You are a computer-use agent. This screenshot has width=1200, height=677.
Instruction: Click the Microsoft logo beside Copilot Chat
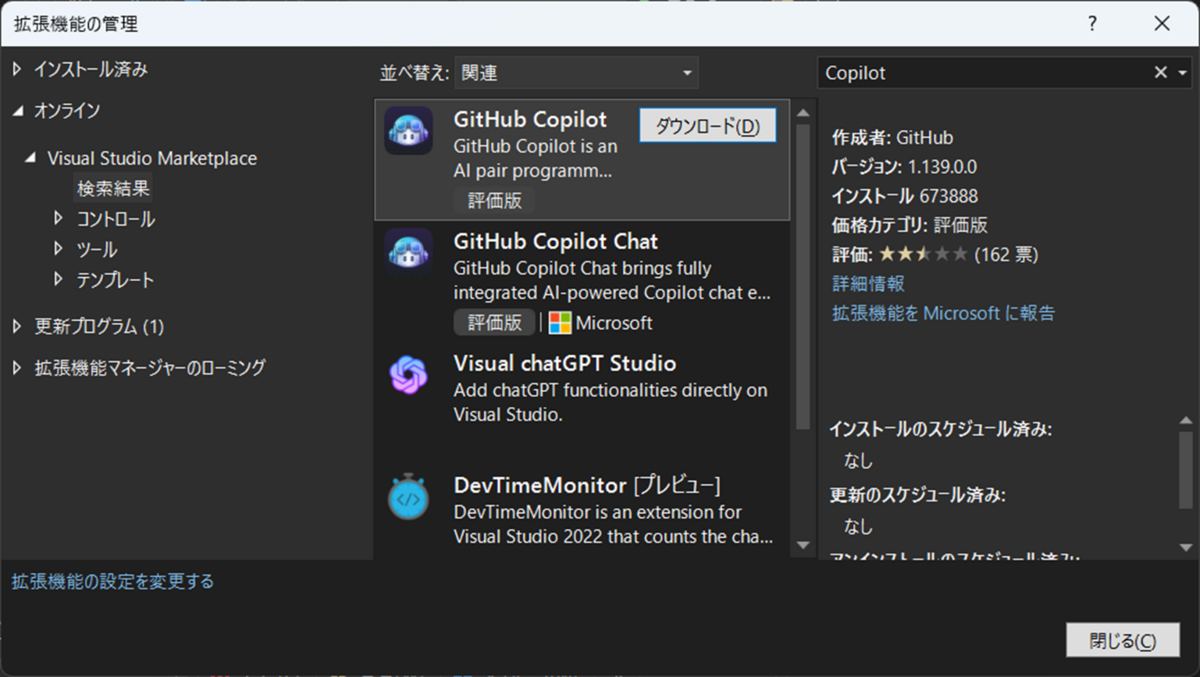tap(560, 323)
